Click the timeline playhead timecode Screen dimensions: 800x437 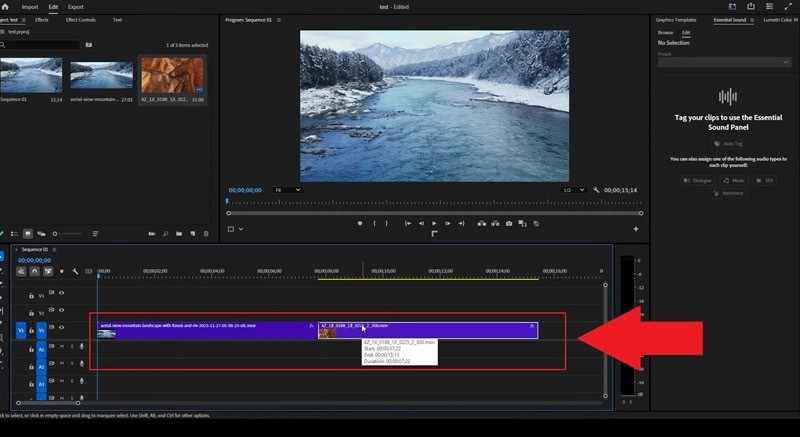[35, 261]
